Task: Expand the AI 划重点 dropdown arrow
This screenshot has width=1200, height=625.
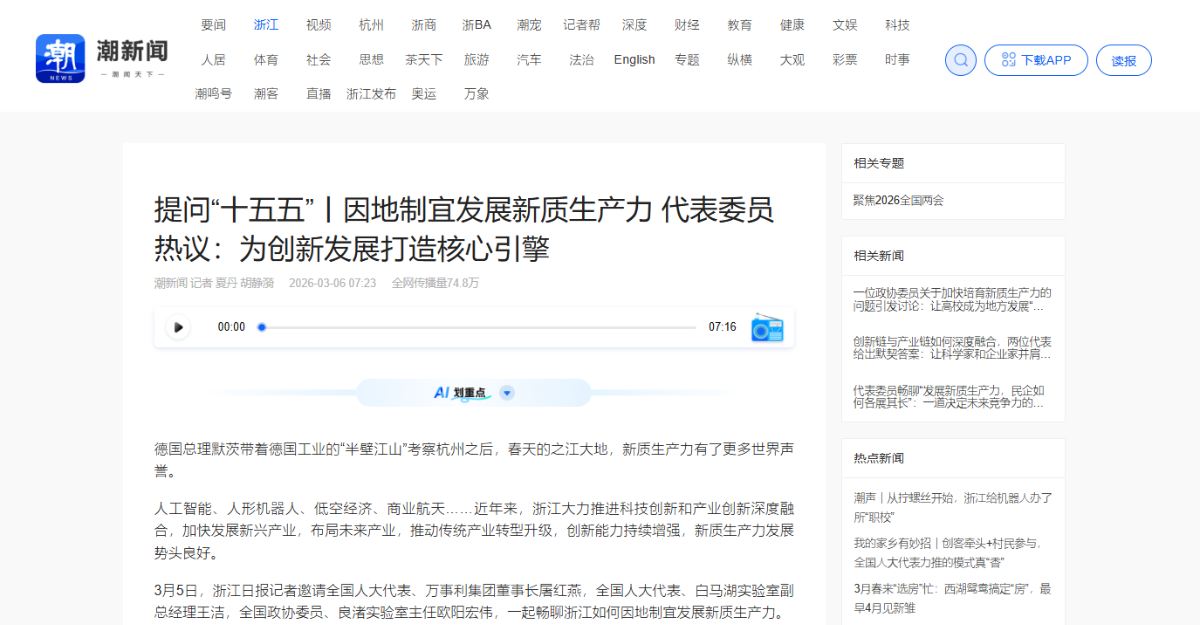Action: click(507, 393)
